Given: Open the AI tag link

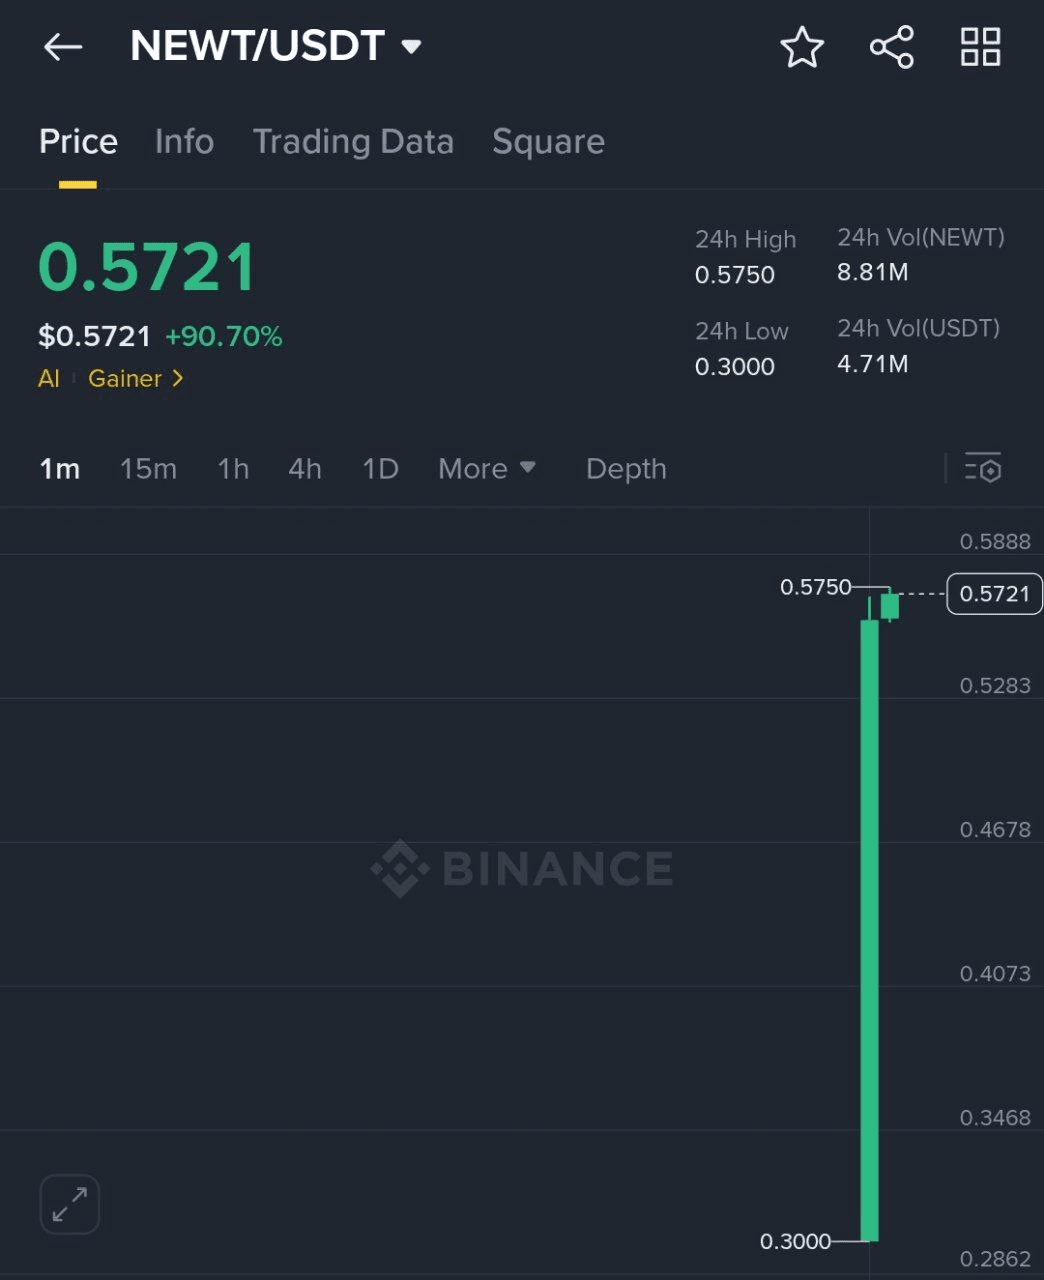Looking at the screenshot, I should point(49,379).
